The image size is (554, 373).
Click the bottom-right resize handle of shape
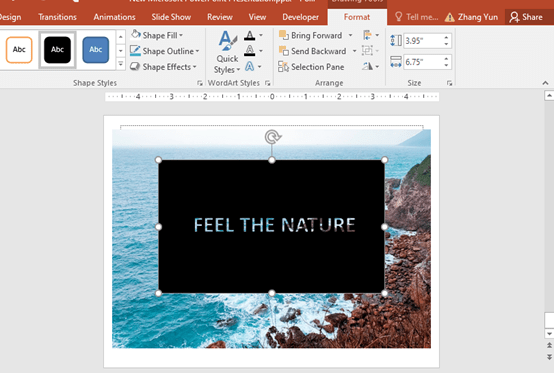click(x=384, y=293)
